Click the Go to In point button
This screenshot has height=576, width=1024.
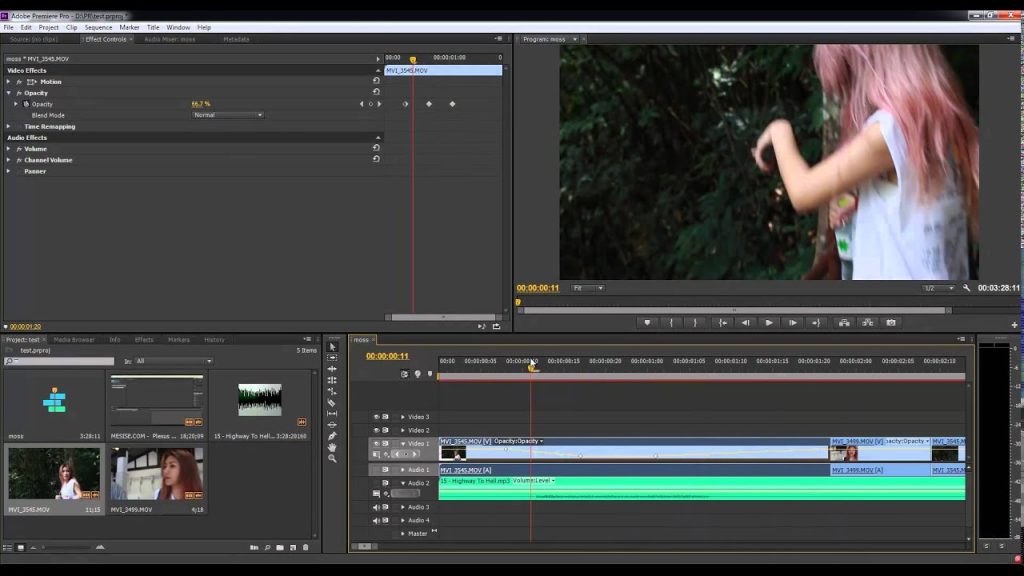722,323
